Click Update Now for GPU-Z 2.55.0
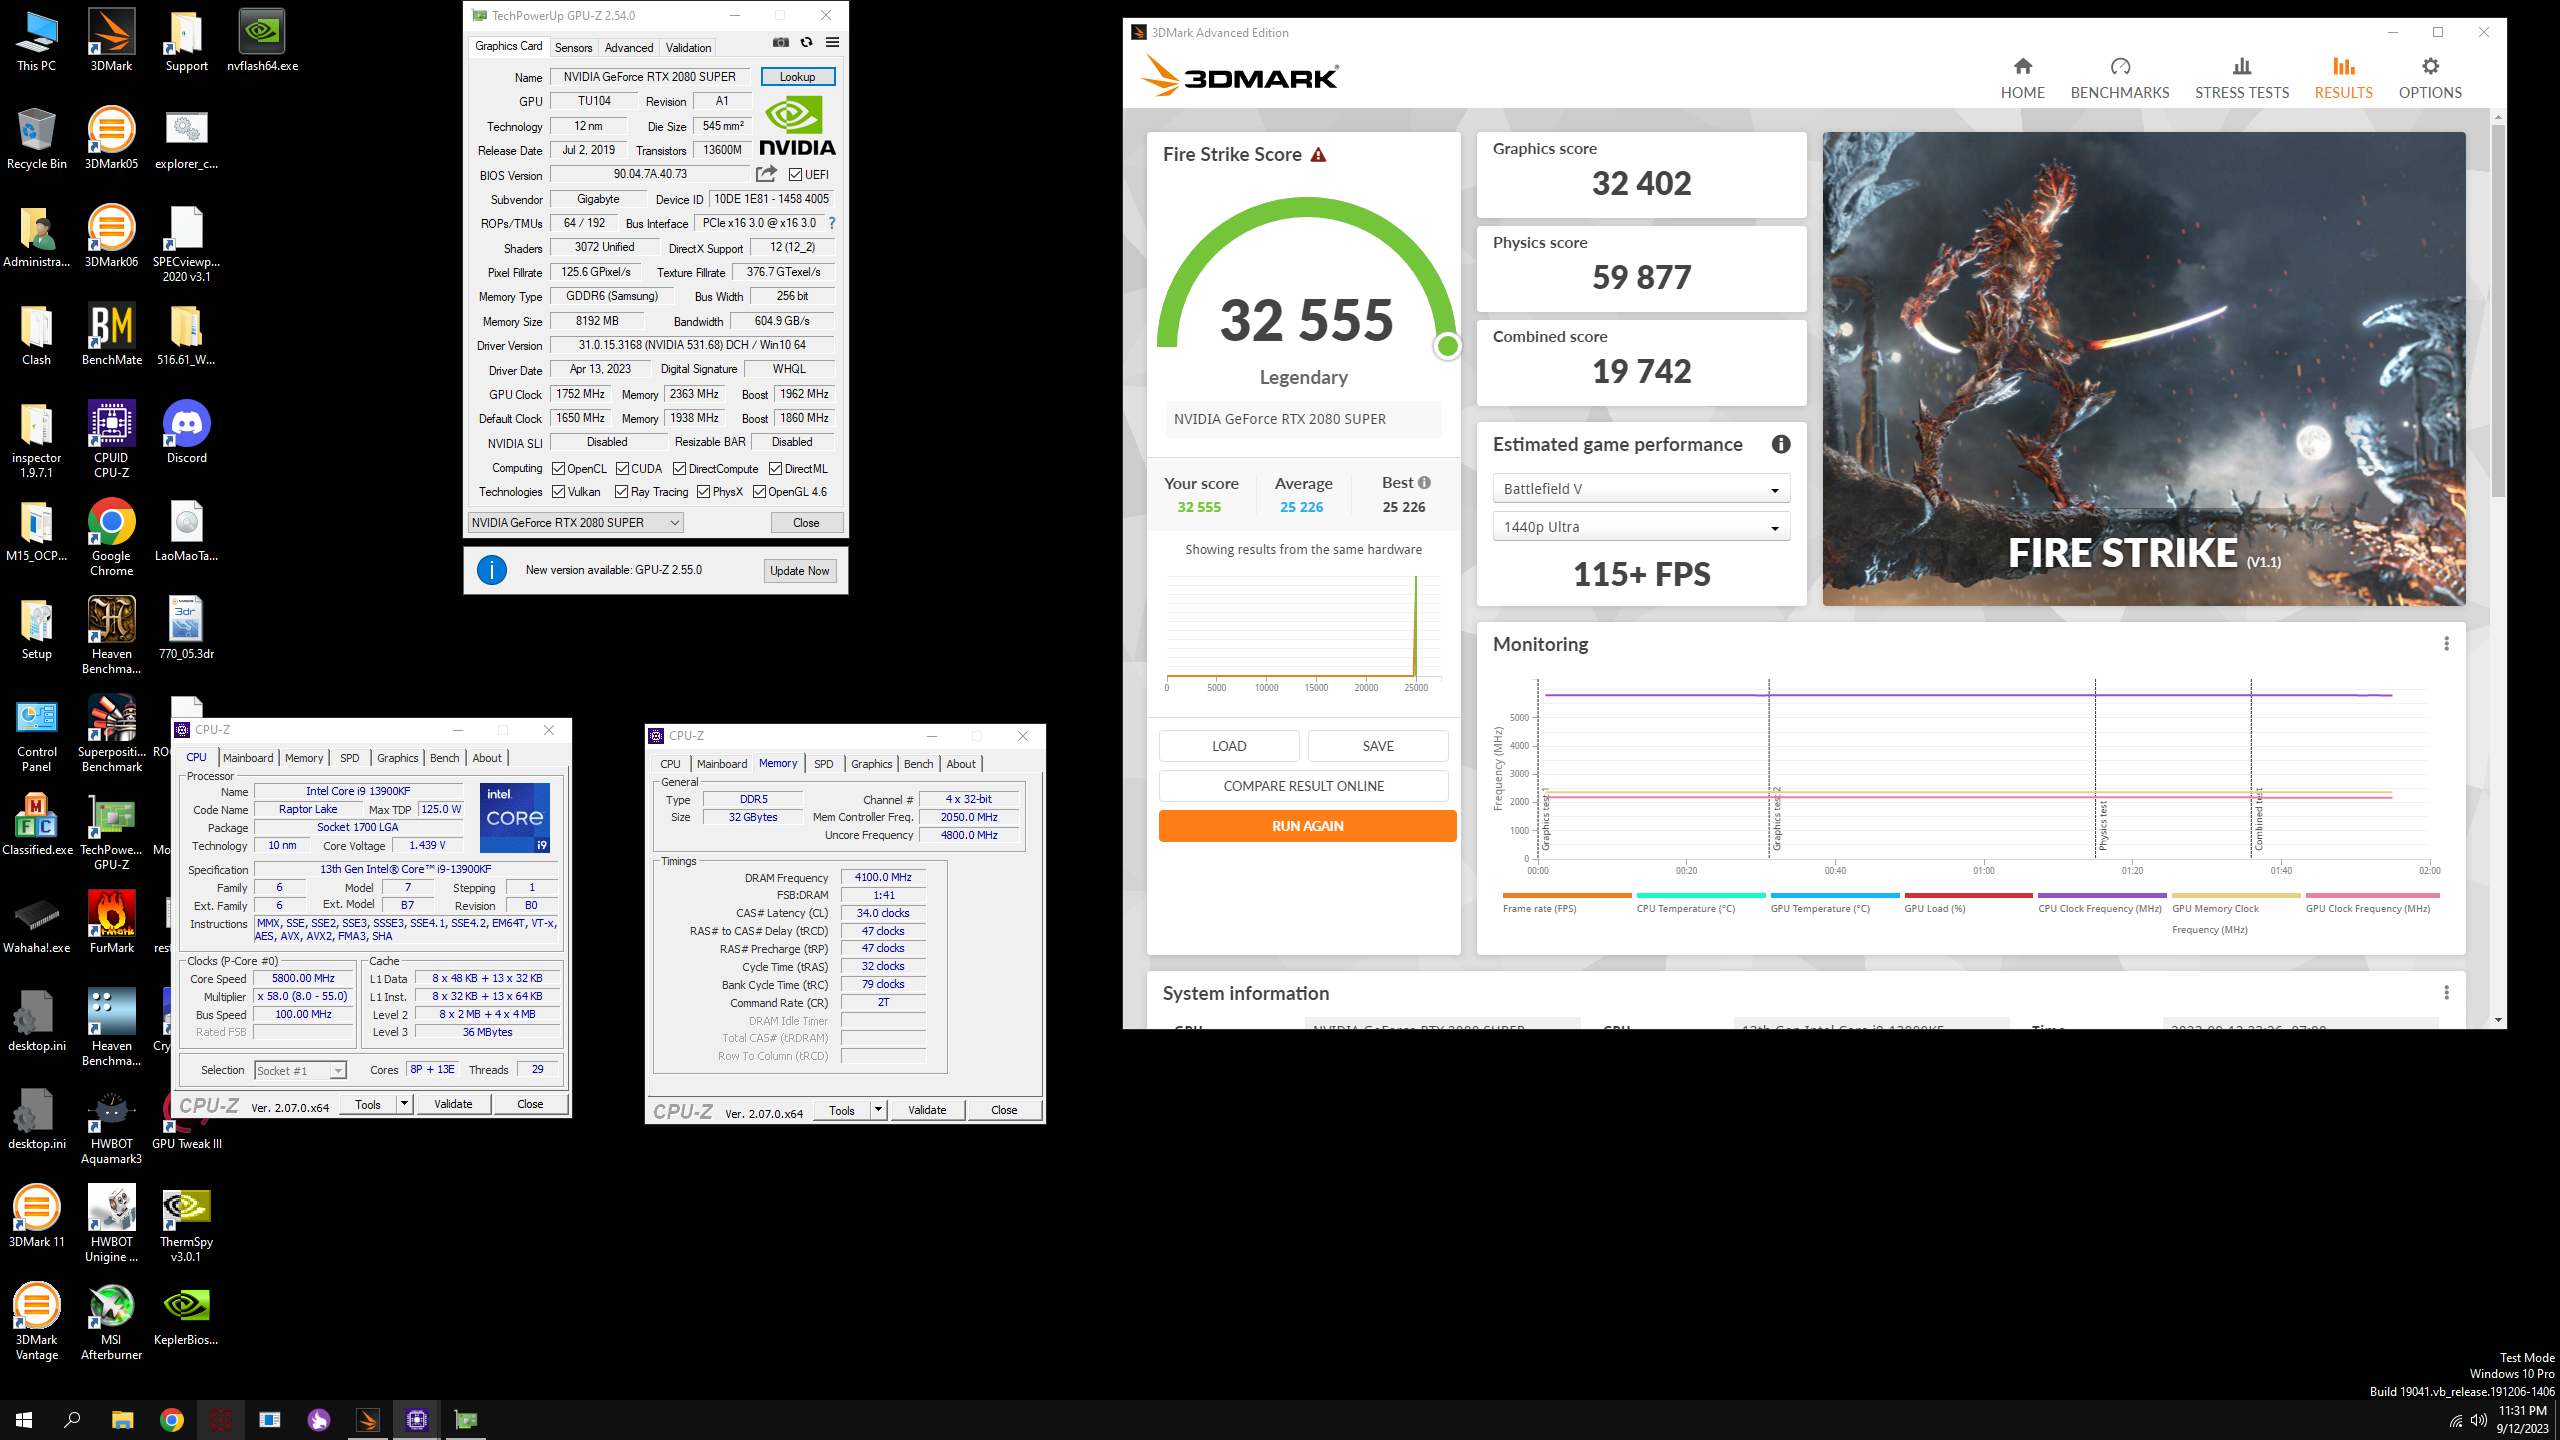 799,571
